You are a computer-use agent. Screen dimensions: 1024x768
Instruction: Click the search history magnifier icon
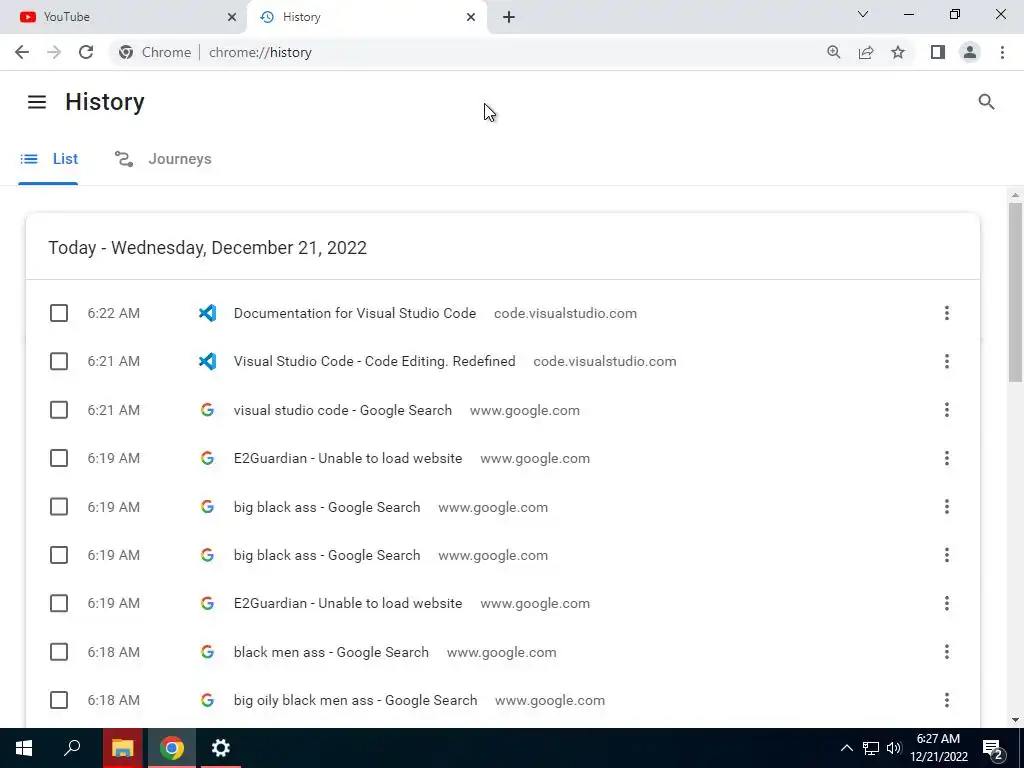coord(986,102)
